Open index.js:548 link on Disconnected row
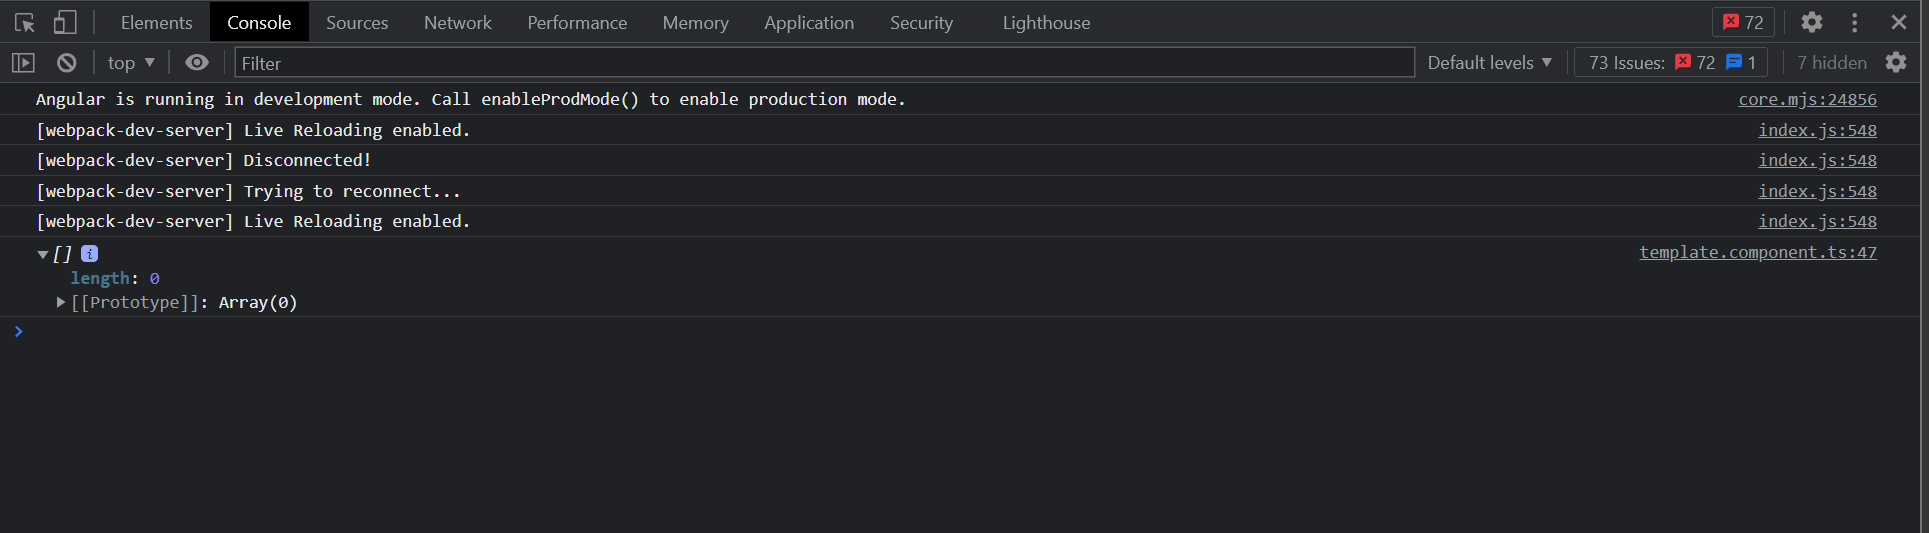This screenshot has width=1929, height=533. pos(1817,160)
